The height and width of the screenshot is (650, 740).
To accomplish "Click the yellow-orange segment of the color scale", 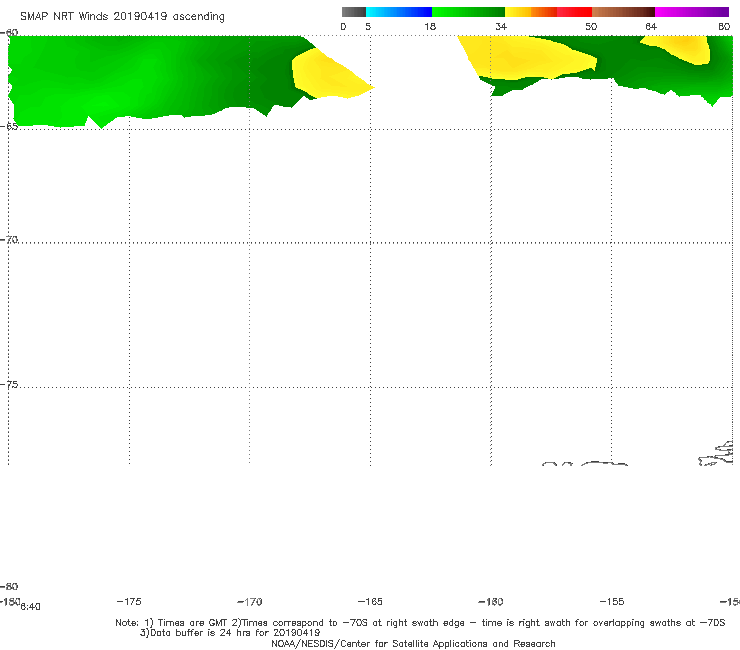I will [x=531, y=12].
